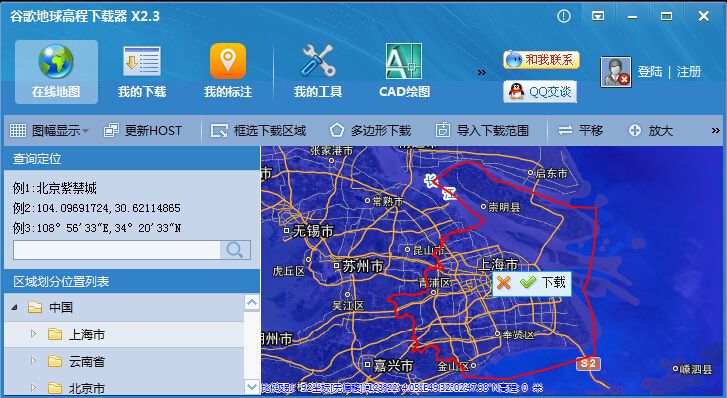This screenshot has width=727, height=398.
Task: Click 导入下载范围 import range tool
Action: [x=482, y=130]
